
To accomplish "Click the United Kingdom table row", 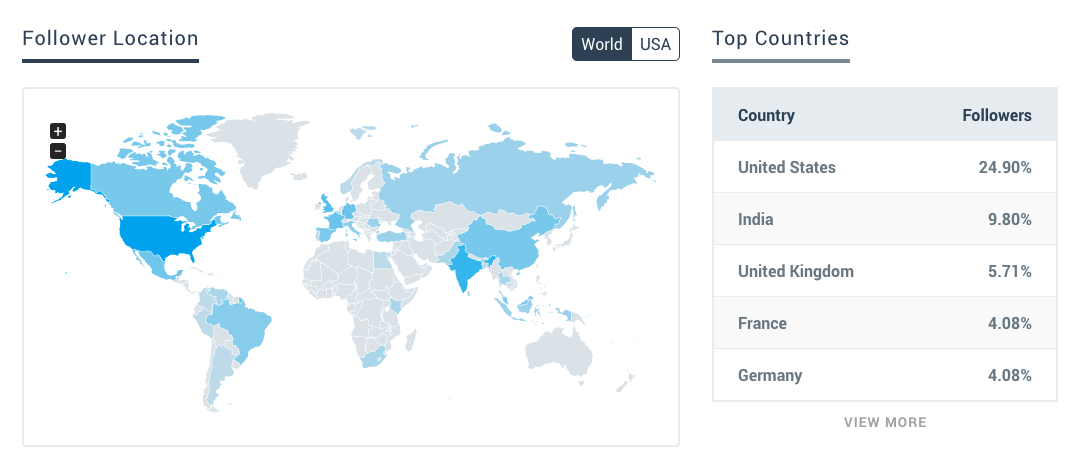I will 884,271.
